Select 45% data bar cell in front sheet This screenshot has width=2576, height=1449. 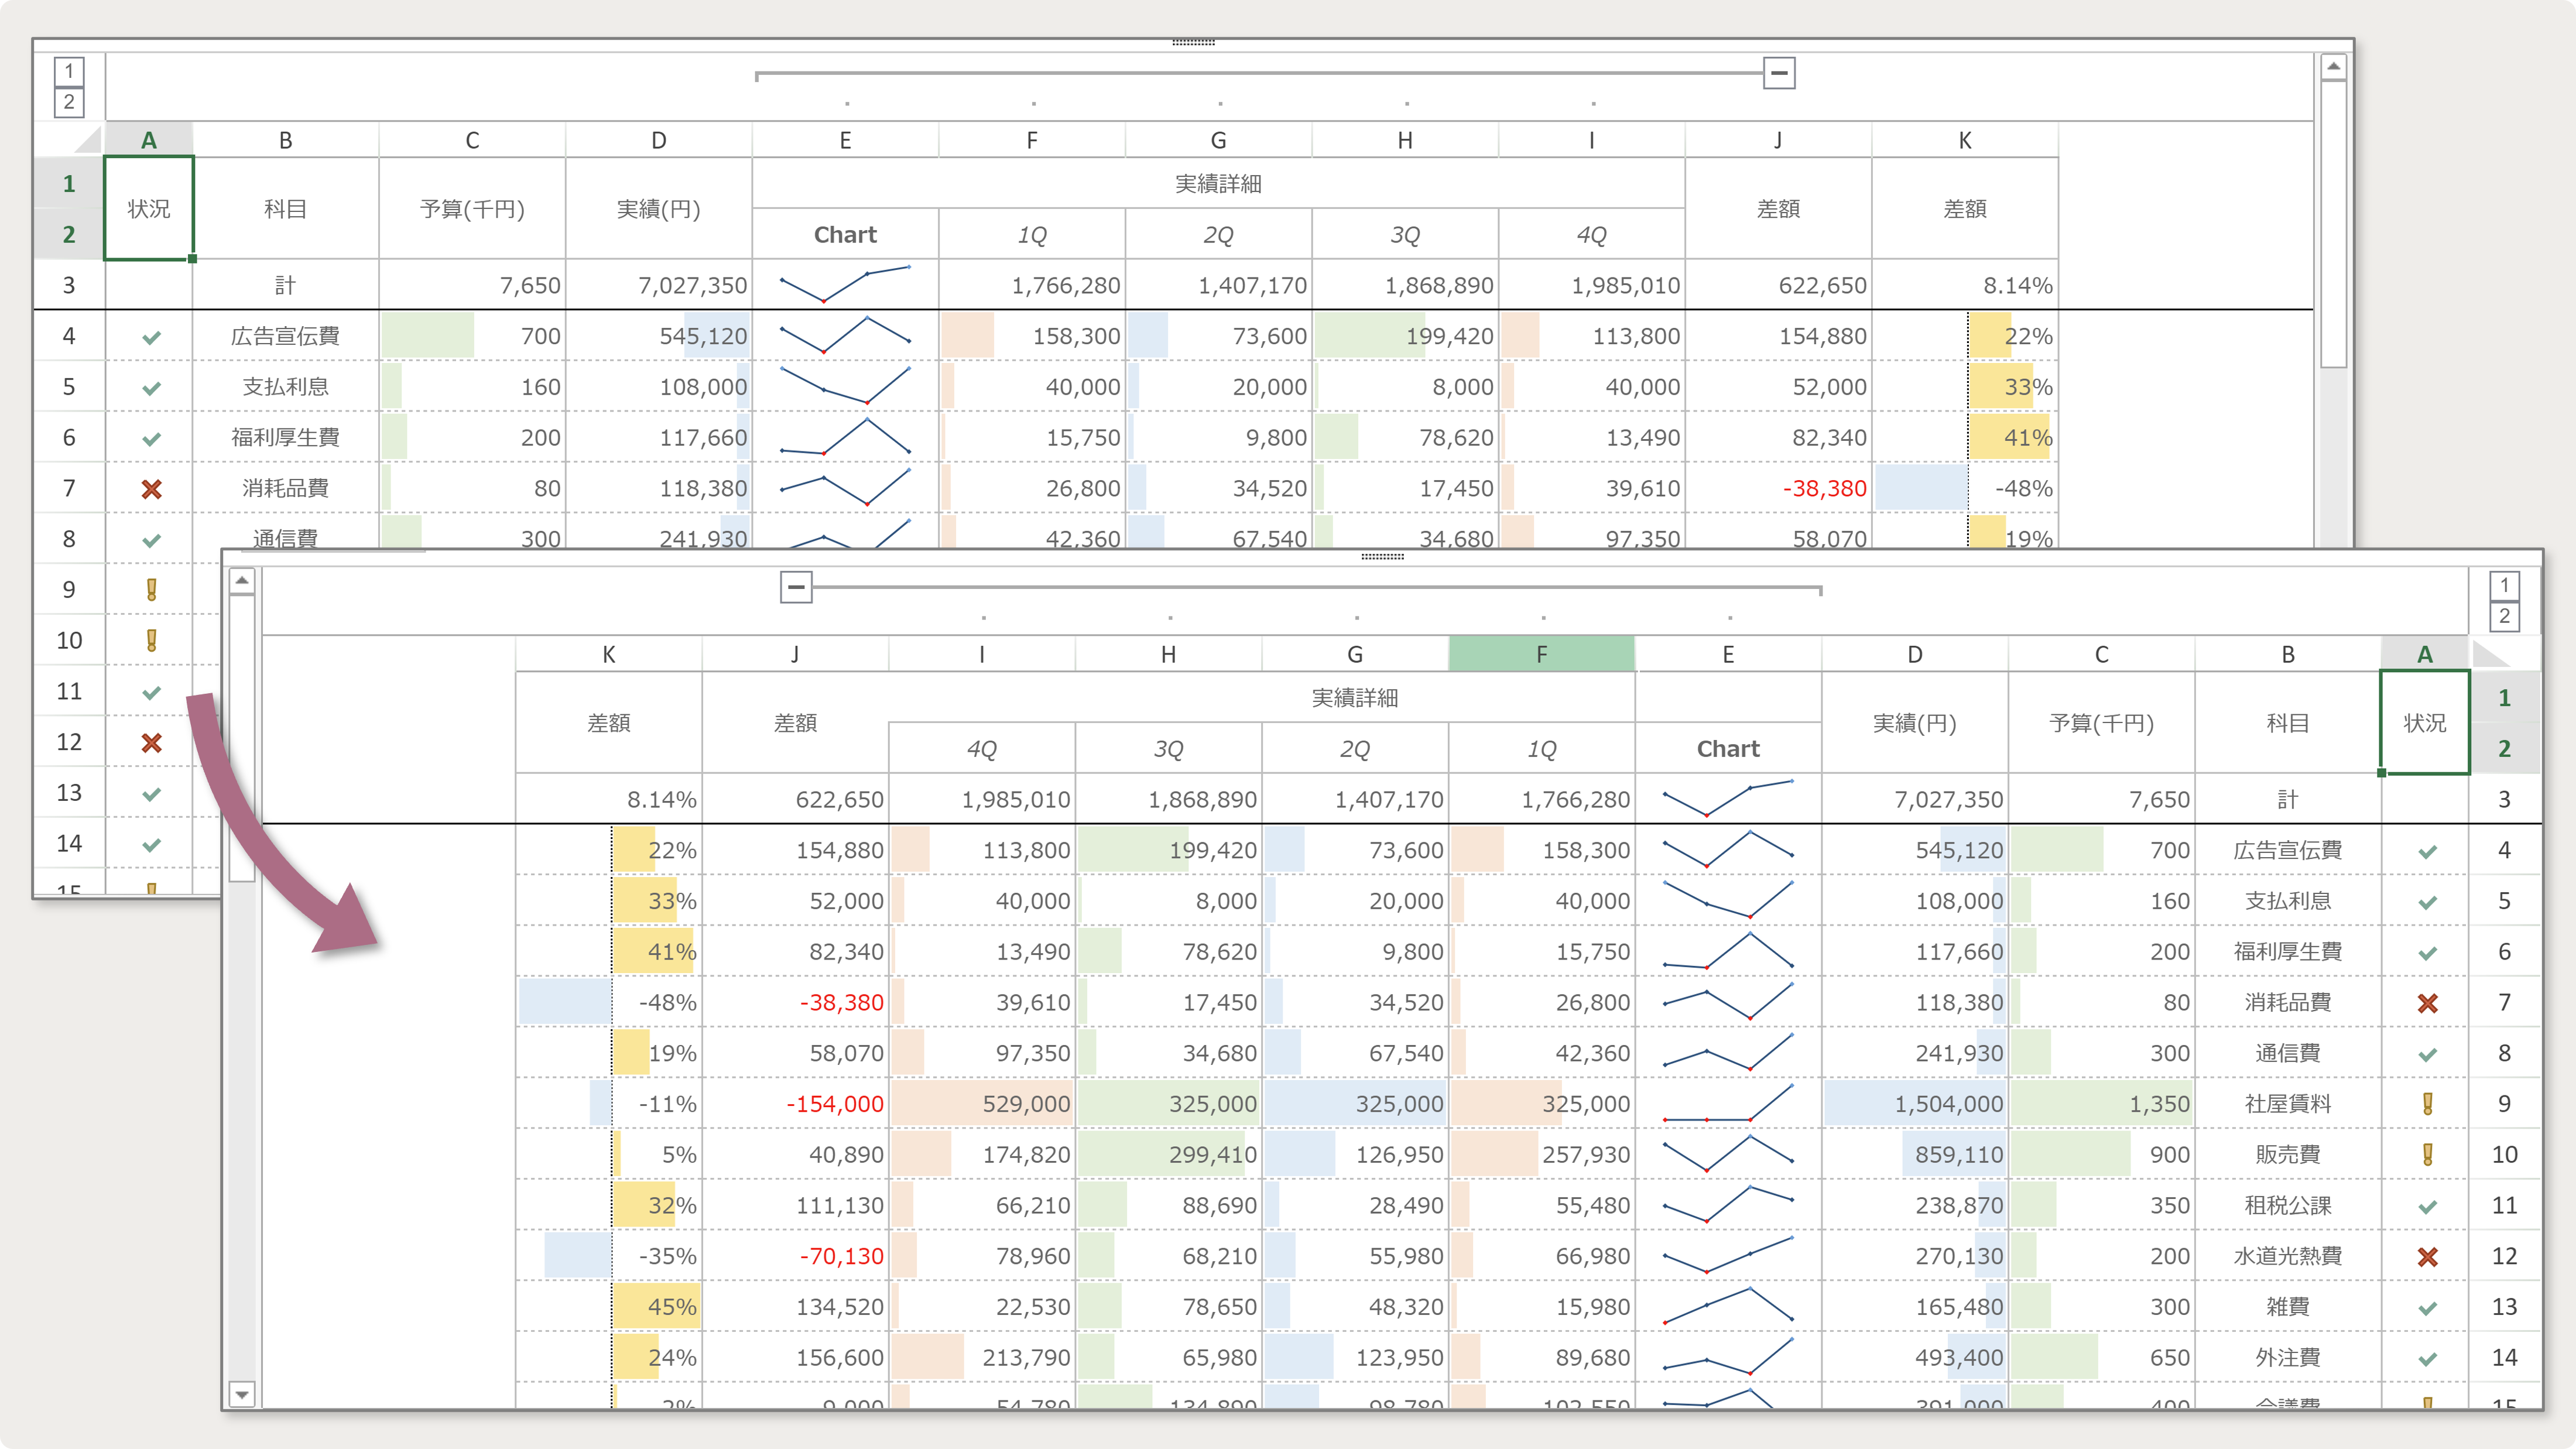(x=609, y=1307)
